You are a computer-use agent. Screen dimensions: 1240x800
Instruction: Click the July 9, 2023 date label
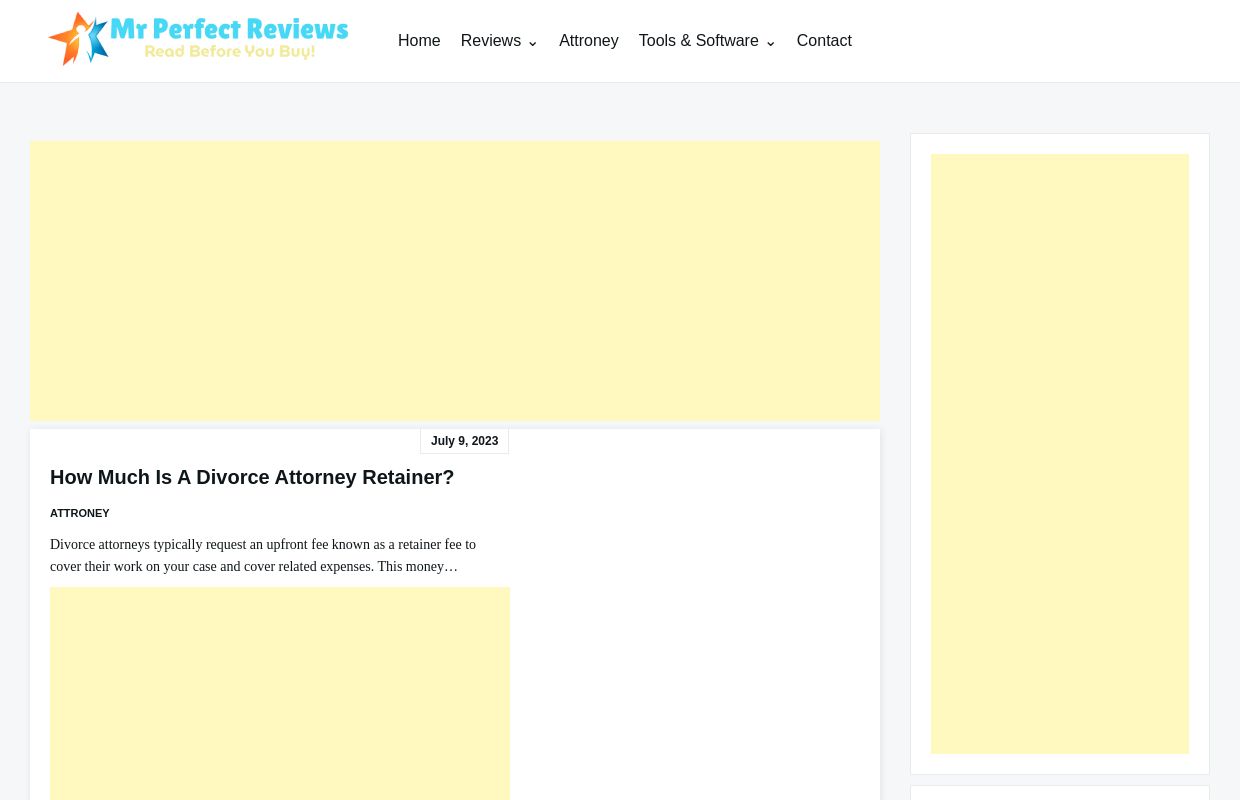464,441
